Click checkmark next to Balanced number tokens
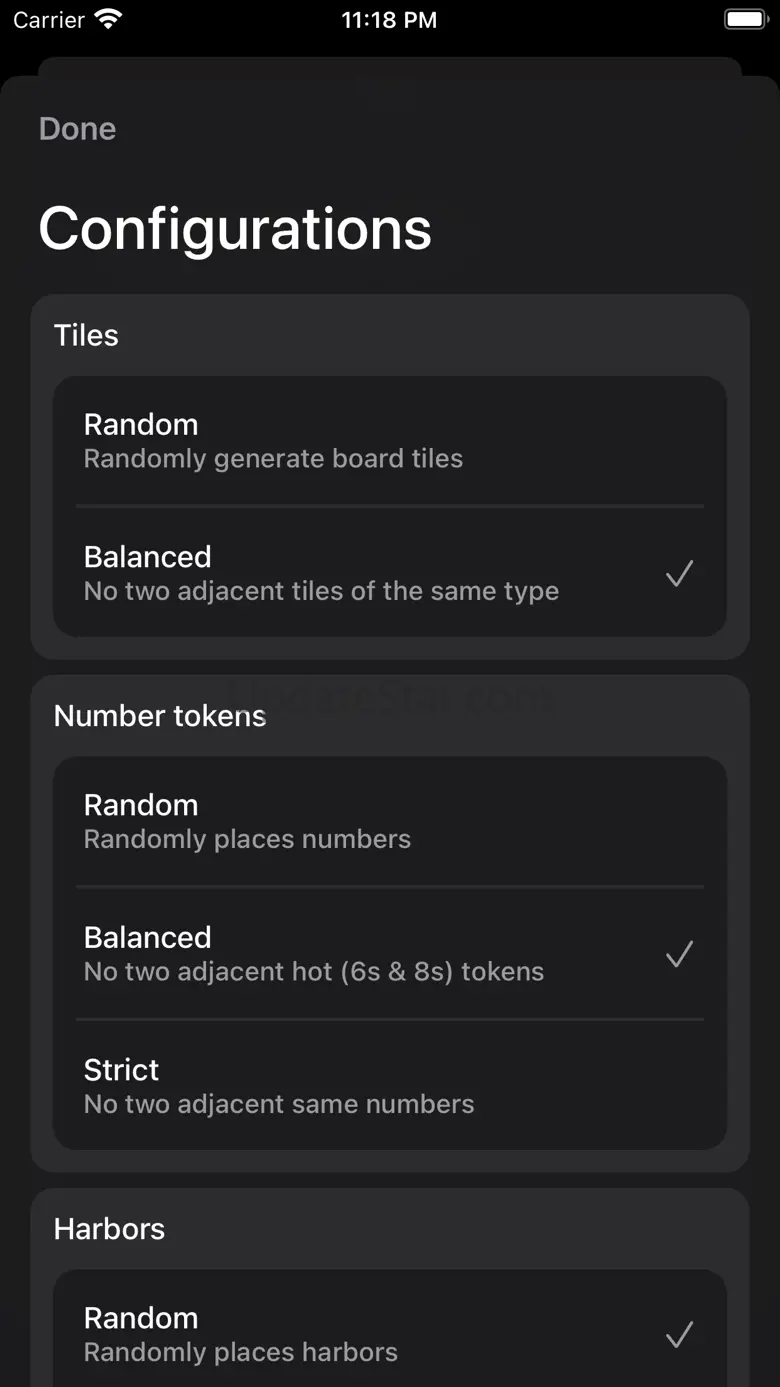The height and width of the screenshot is (1387, 780). coord(679,954)
